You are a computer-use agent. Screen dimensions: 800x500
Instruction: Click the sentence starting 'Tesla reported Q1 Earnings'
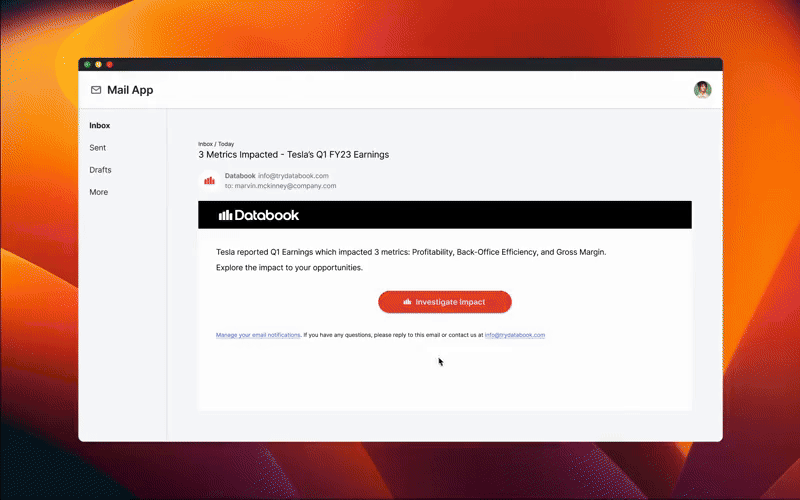tap(411, 252)
